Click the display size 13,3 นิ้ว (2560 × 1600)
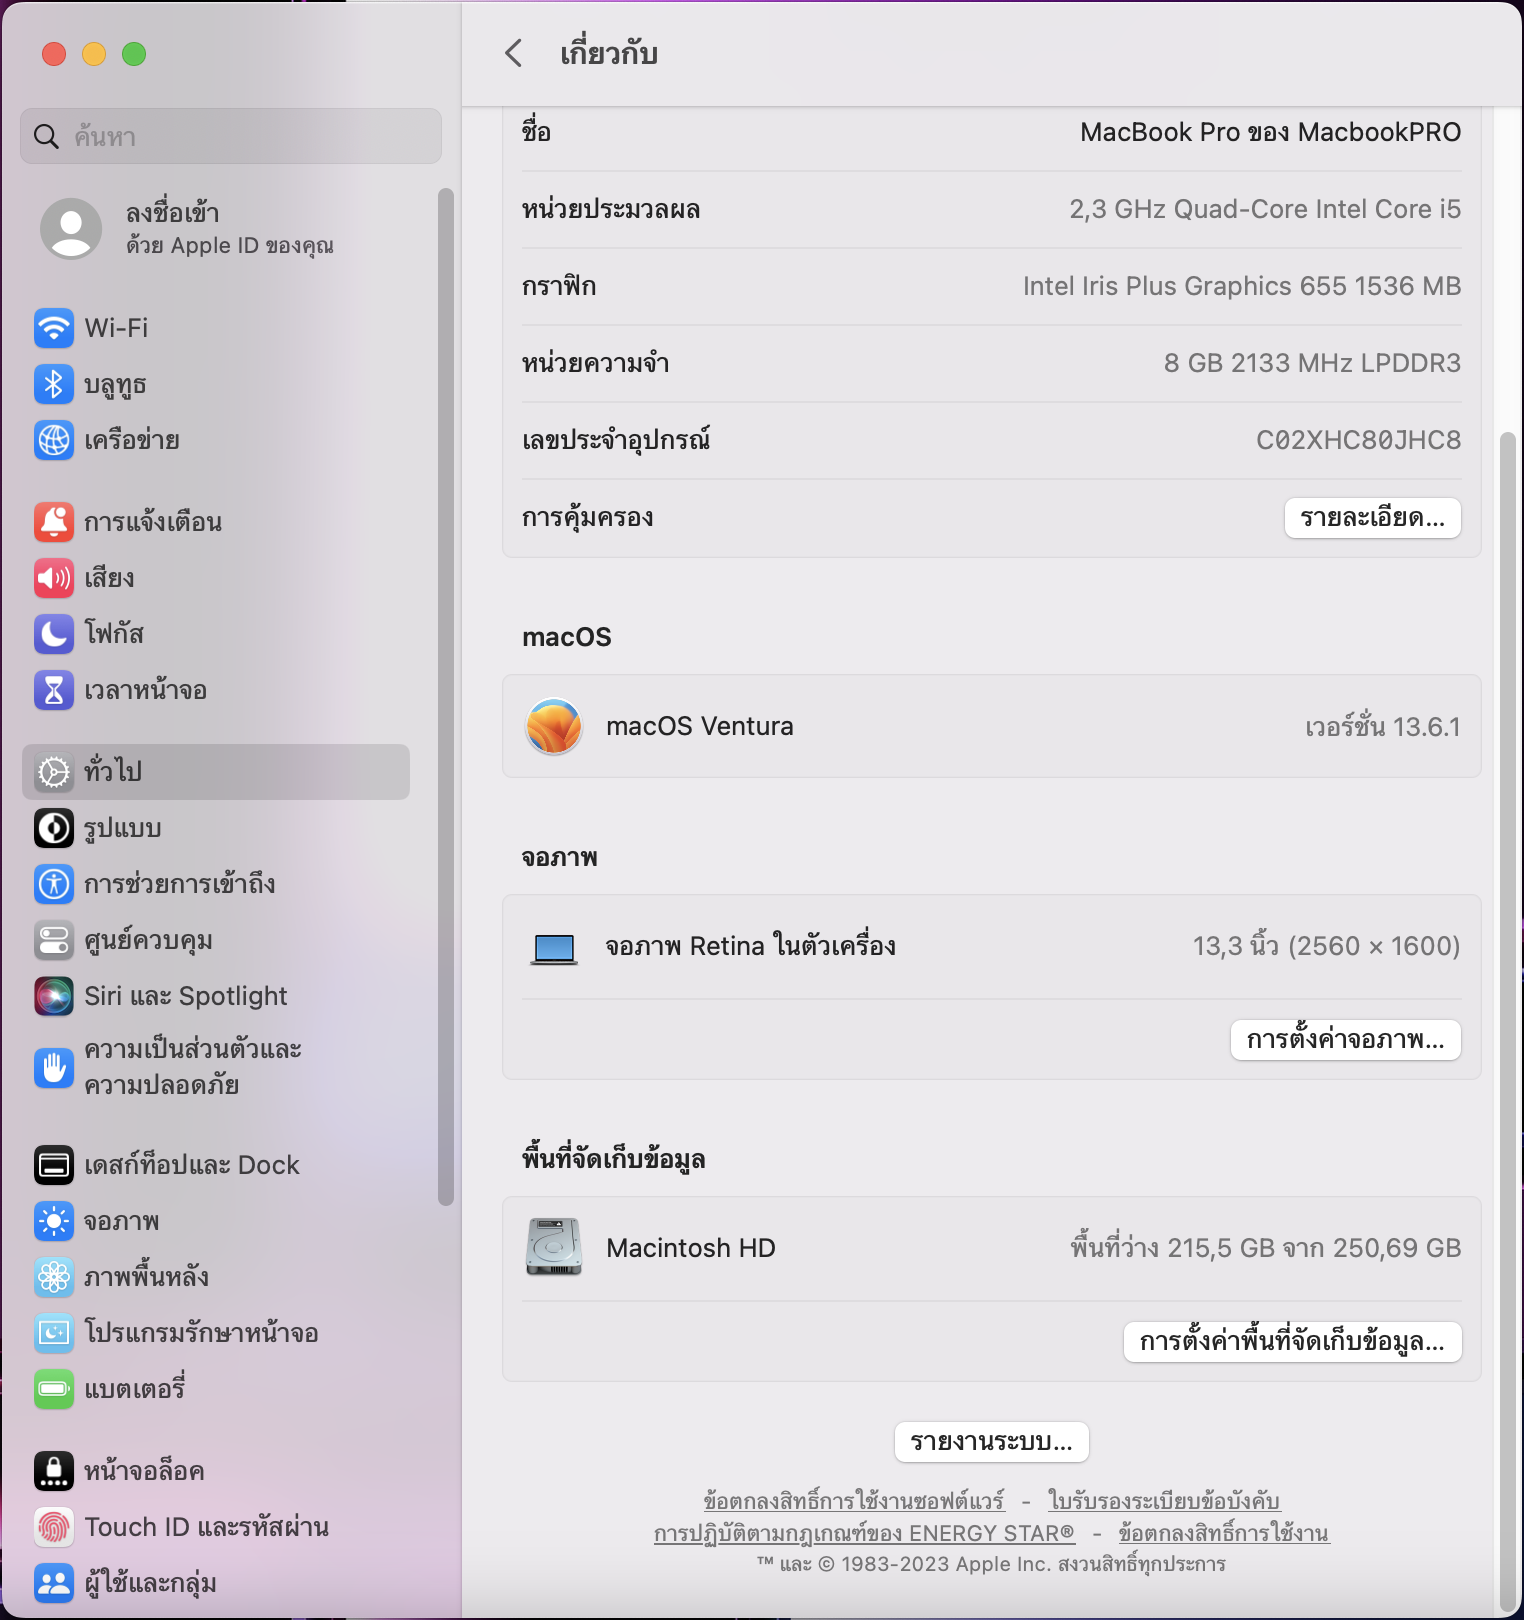The width and height of the screenshot is (1524, 1620). tap(1326, 946)
